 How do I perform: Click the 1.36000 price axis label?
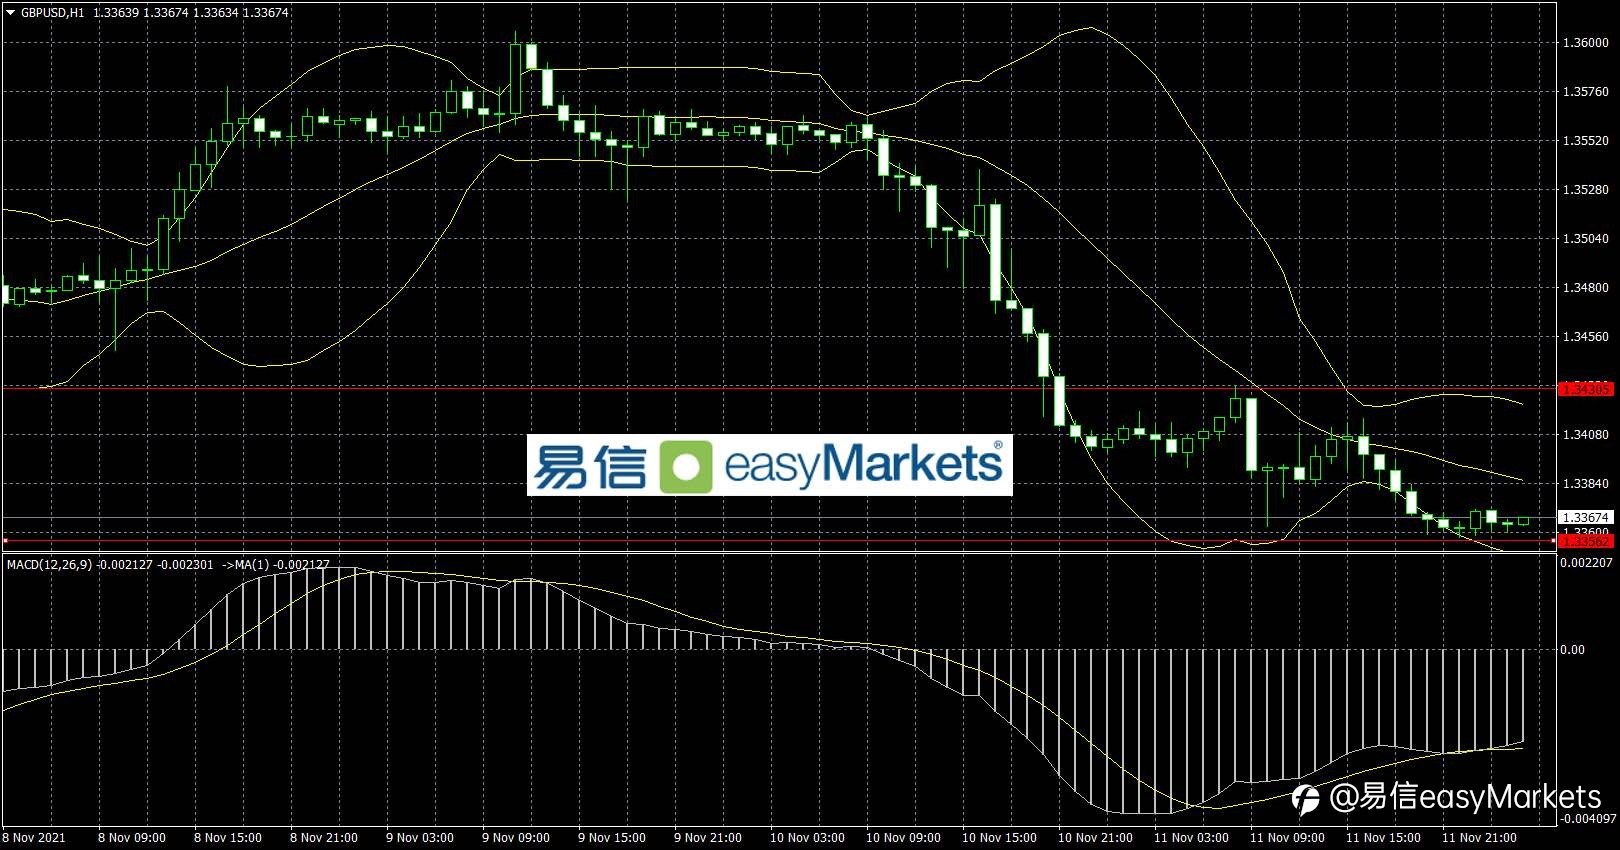click(1585, 43)
